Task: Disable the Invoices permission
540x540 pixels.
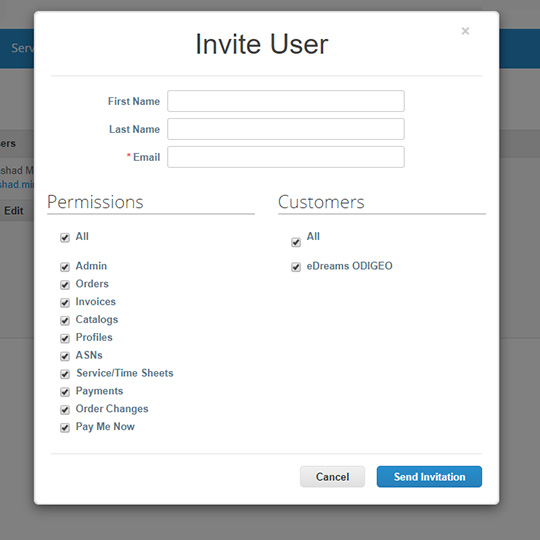Action: (65, 303)
